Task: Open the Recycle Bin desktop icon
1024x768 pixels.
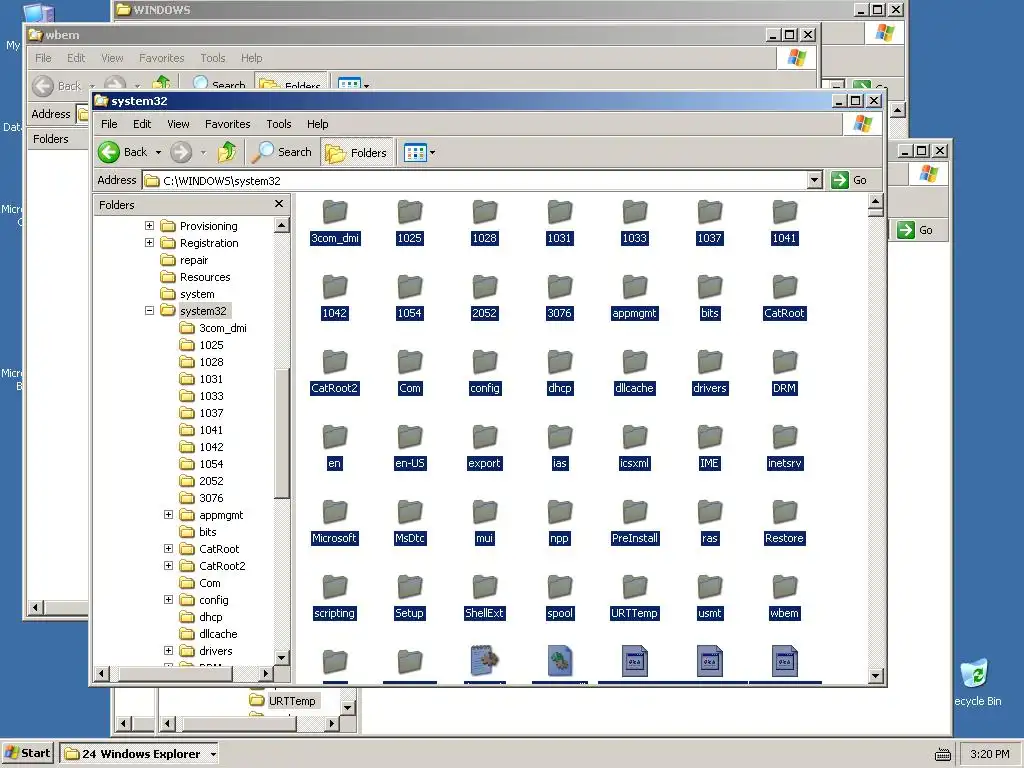Action: pos(975,683)
